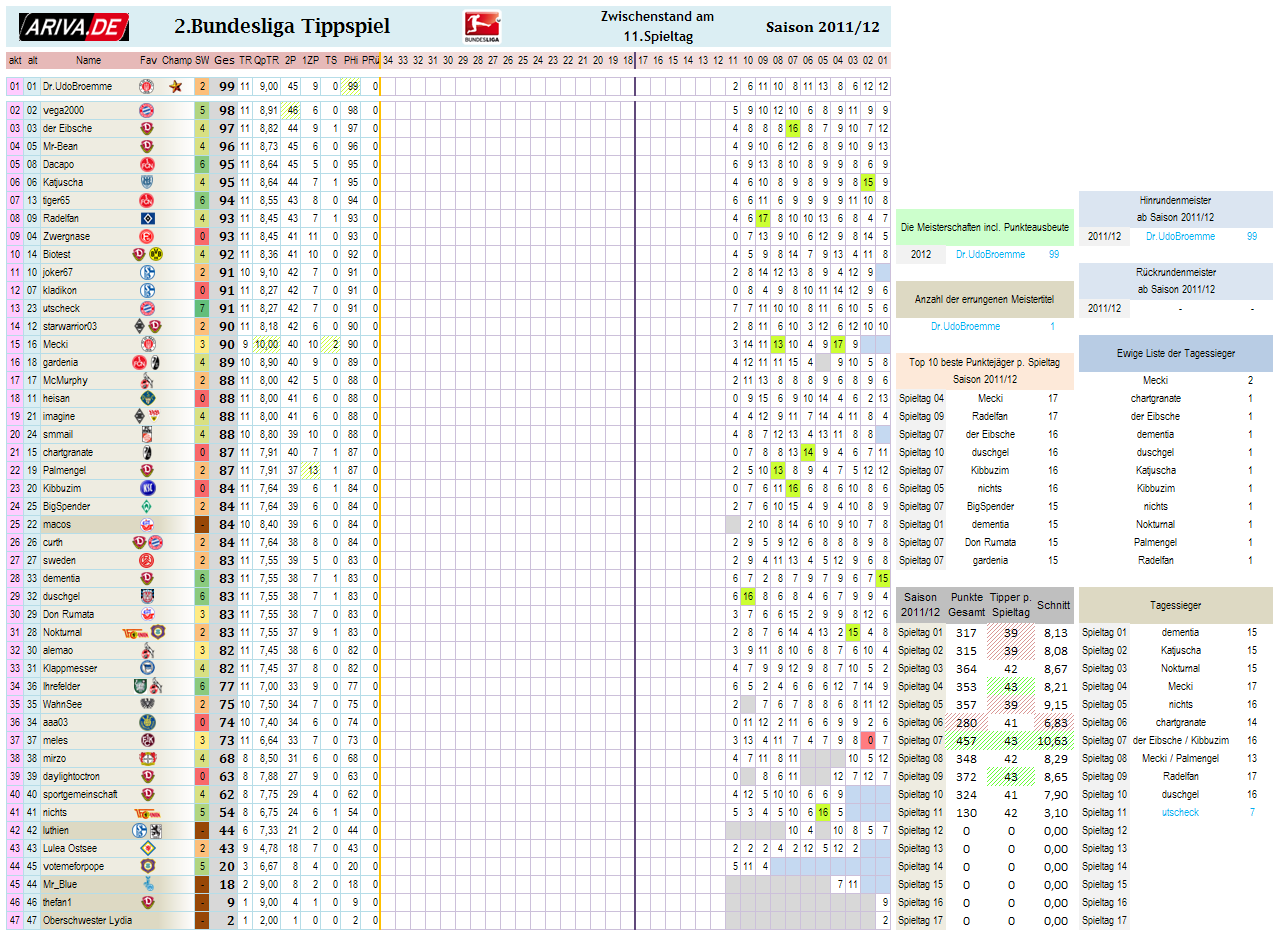The width and height of the screenshot is (1273, 930).
Task: Click the Schalke logo in kladikon's row
Action: [147, 291]
